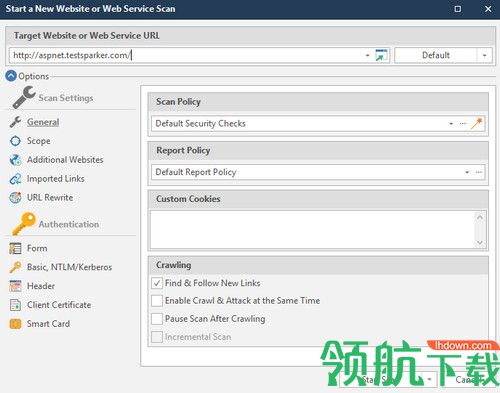Screen dimensions: 500x393
Task: Open the URL Rewrite page
Action: click(50, 198)
